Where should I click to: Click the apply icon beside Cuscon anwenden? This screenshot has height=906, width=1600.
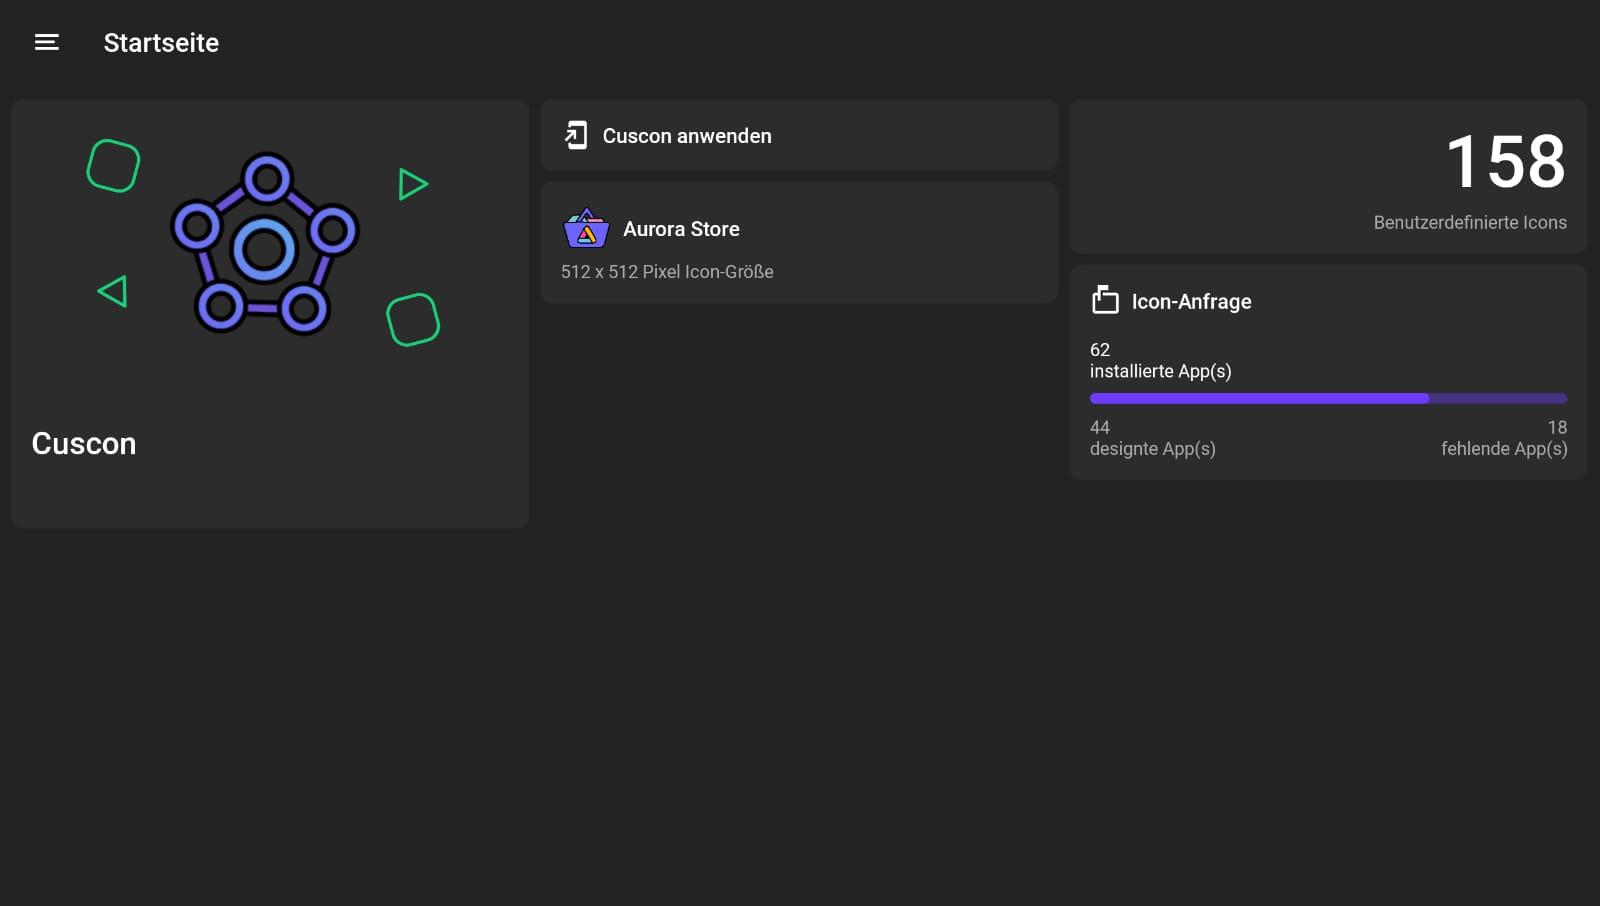(576, 135)
